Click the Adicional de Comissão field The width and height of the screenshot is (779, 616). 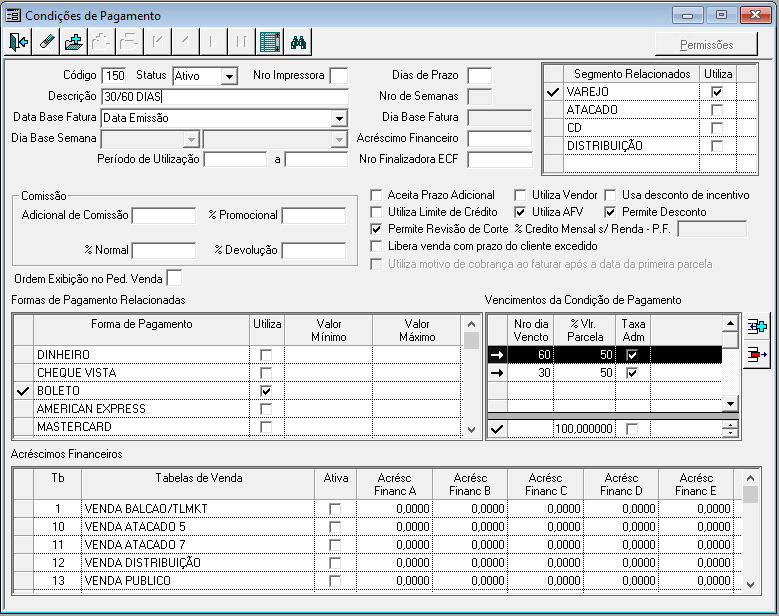point(164,216)
